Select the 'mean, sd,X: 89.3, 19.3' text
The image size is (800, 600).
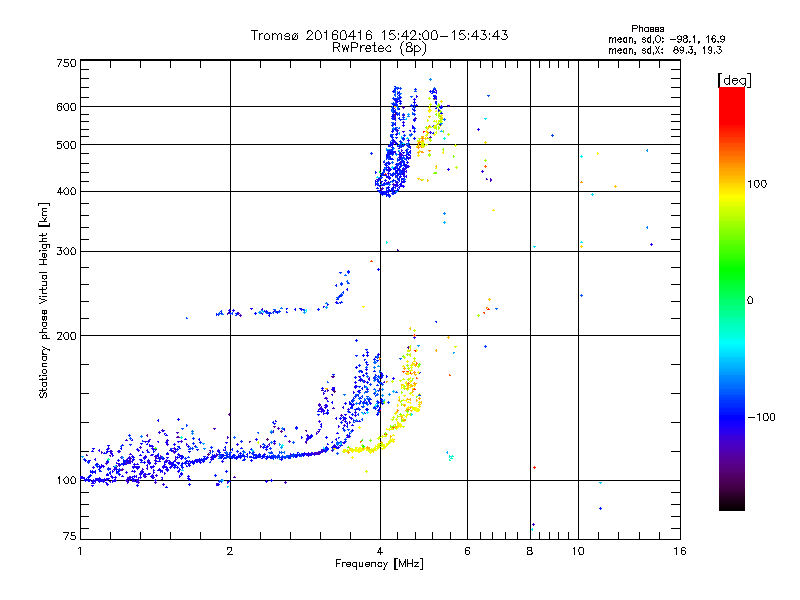665,50
